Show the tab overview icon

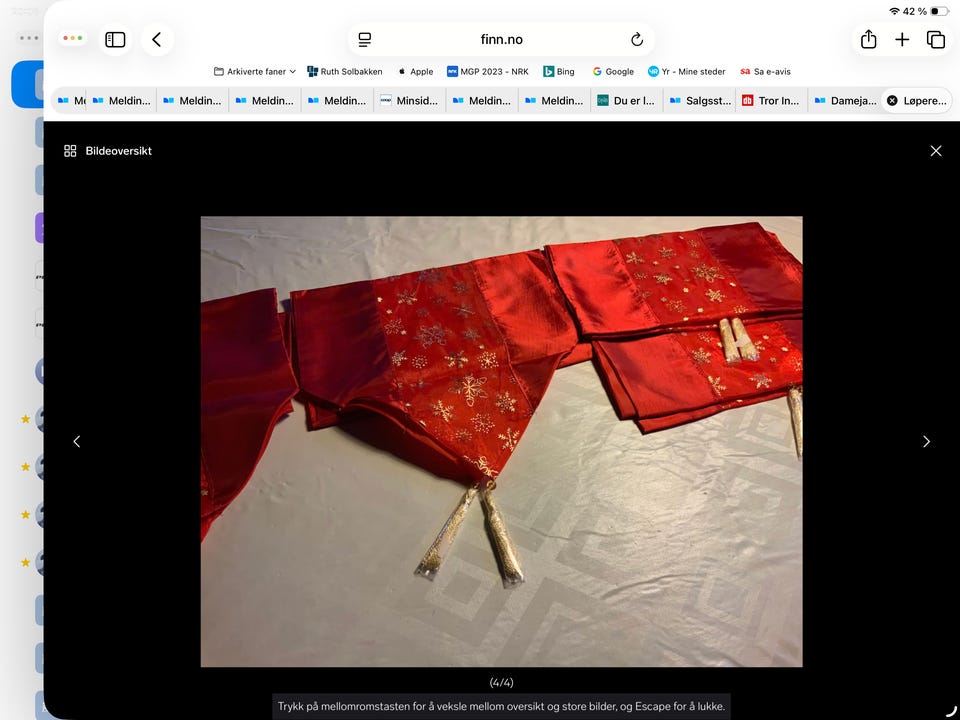click(x=936, y=40)
